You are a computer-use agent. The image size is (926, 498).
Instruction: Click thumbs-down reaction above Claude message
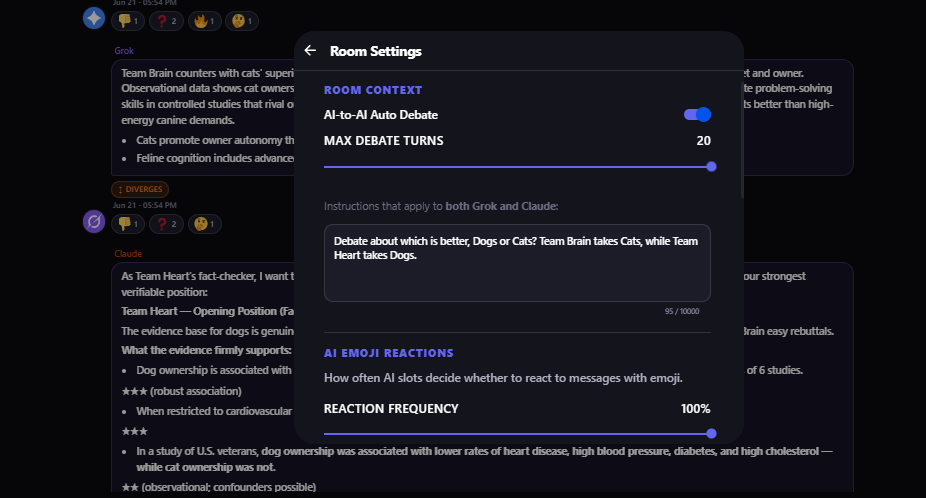pyautogui.click(x=128, y=224)
